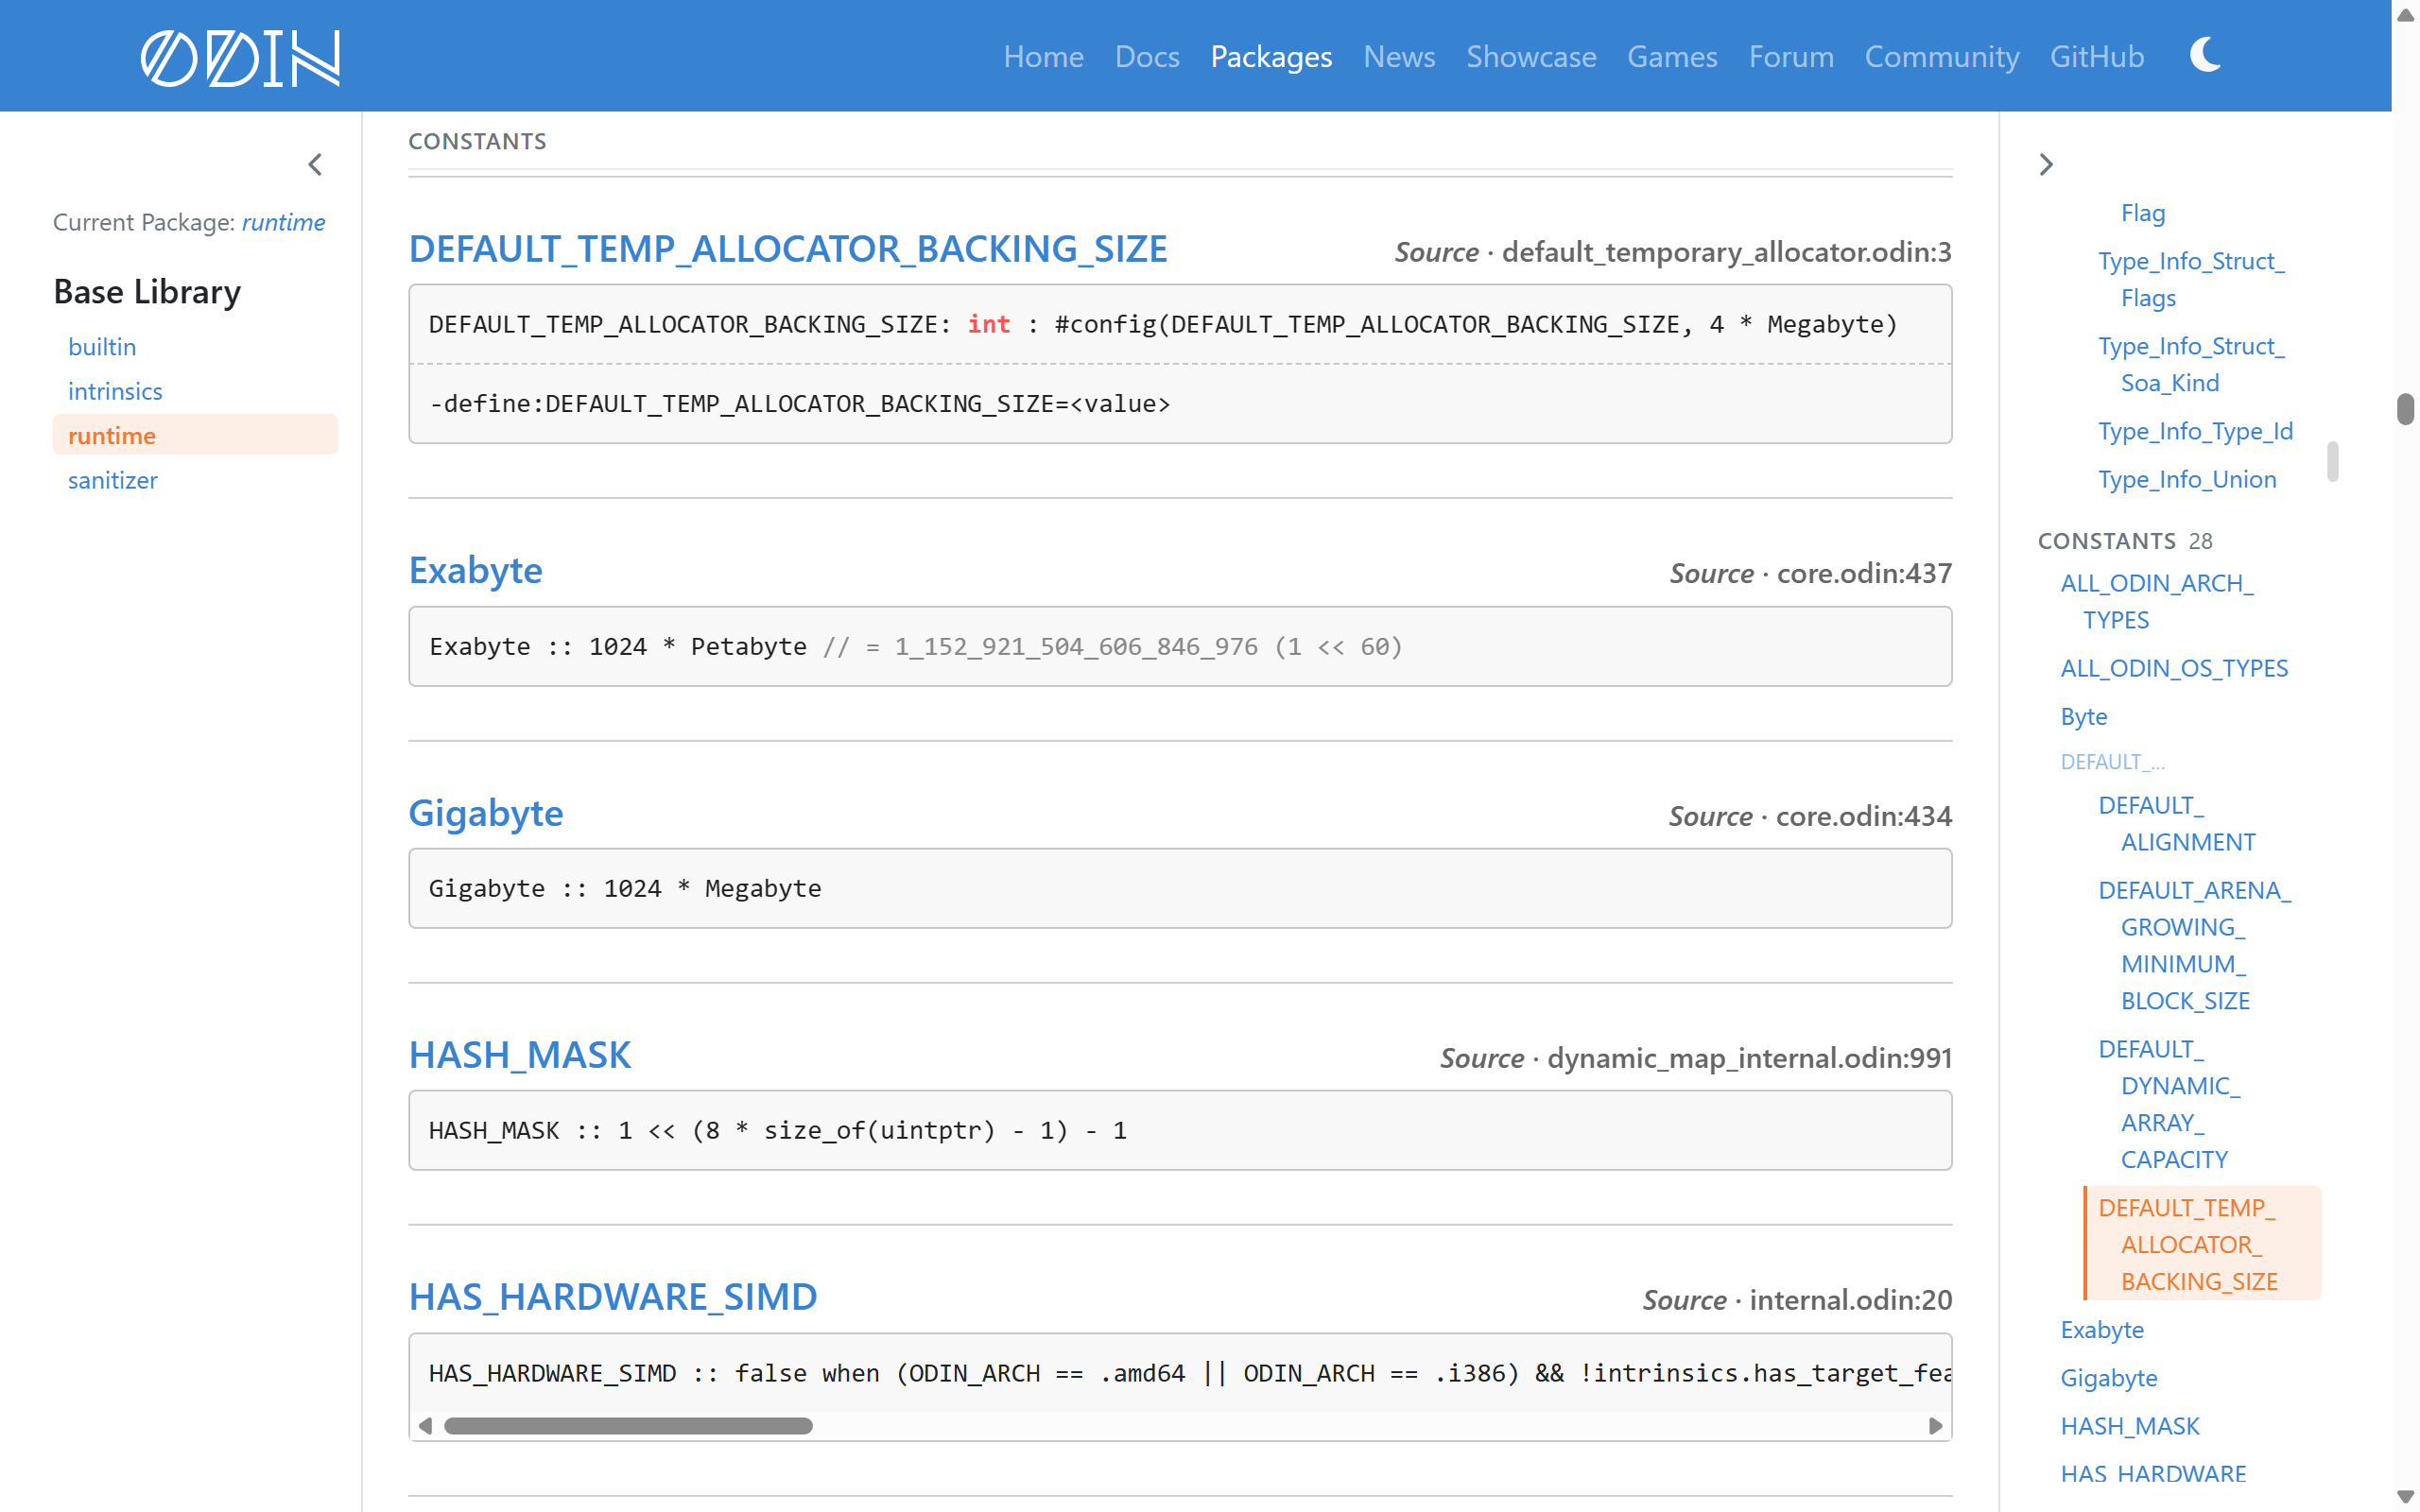Expand the DEFAULT_... group in outline
Image resolution: width=2420 pixels, height=1512 pixels.
click(2112, 762)
